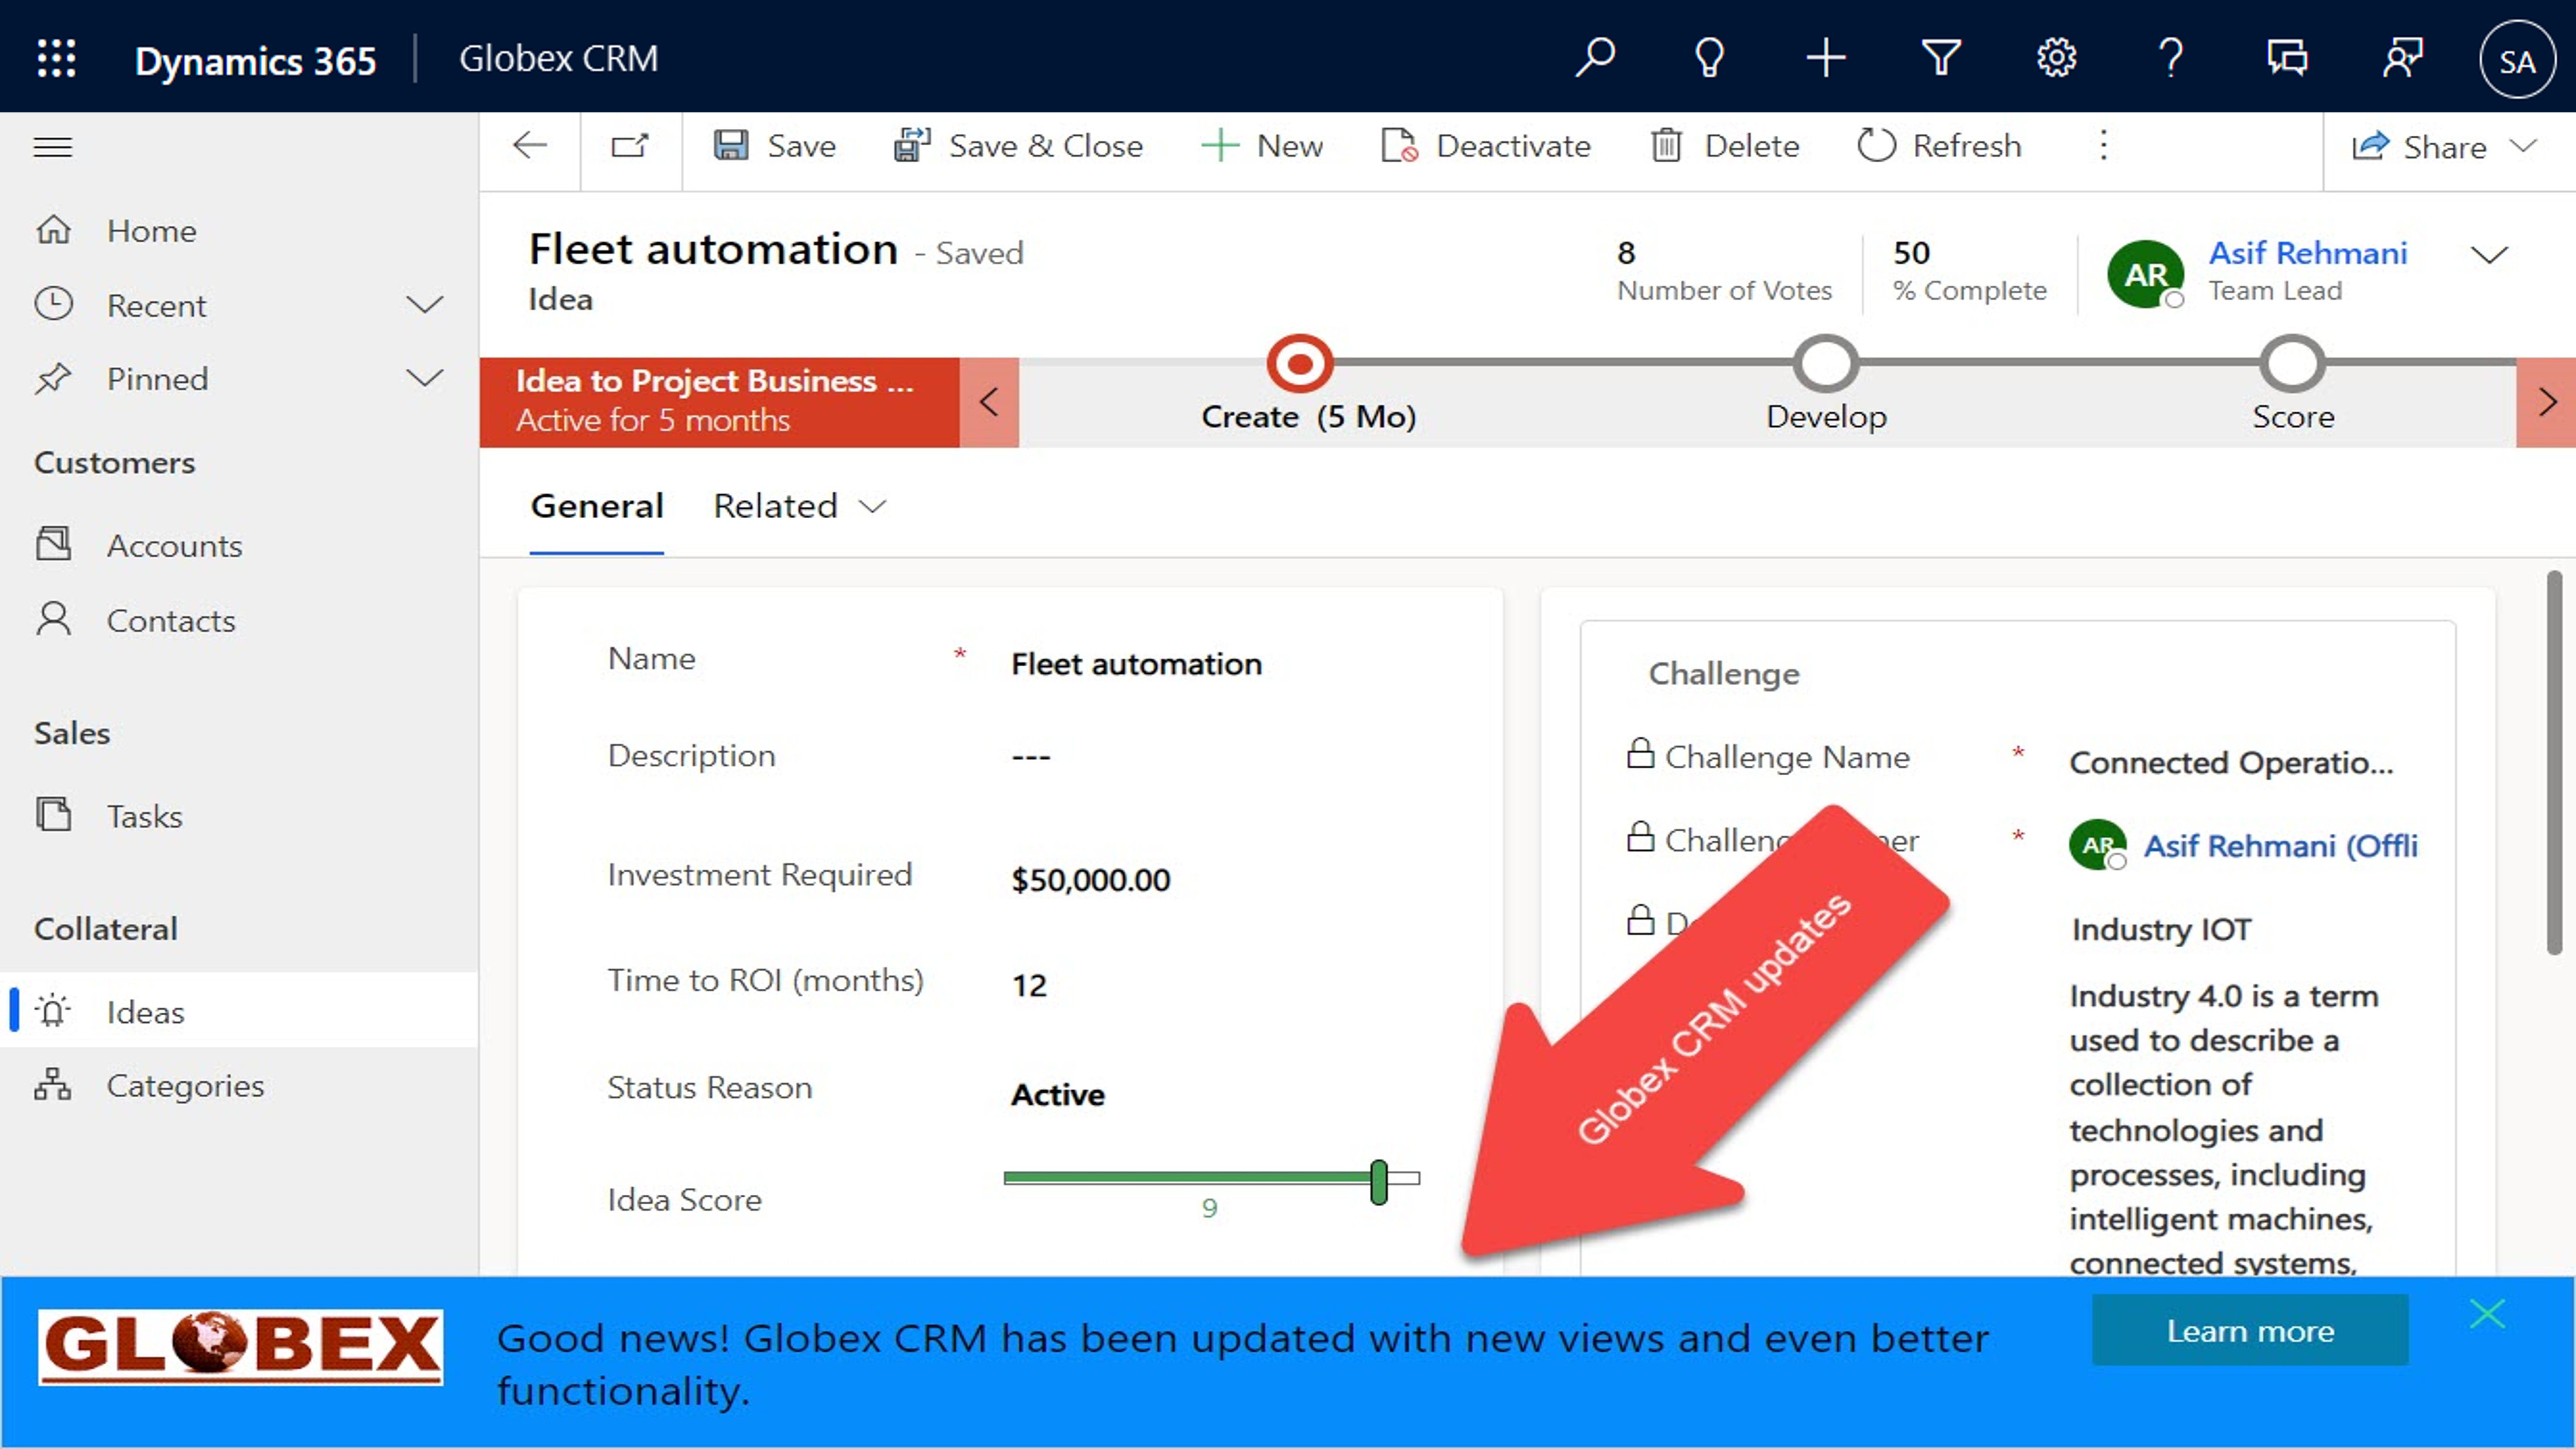Open the advanced find filter icon
Viewport: 2576px width, 1449px height.
click(1941, 58)
